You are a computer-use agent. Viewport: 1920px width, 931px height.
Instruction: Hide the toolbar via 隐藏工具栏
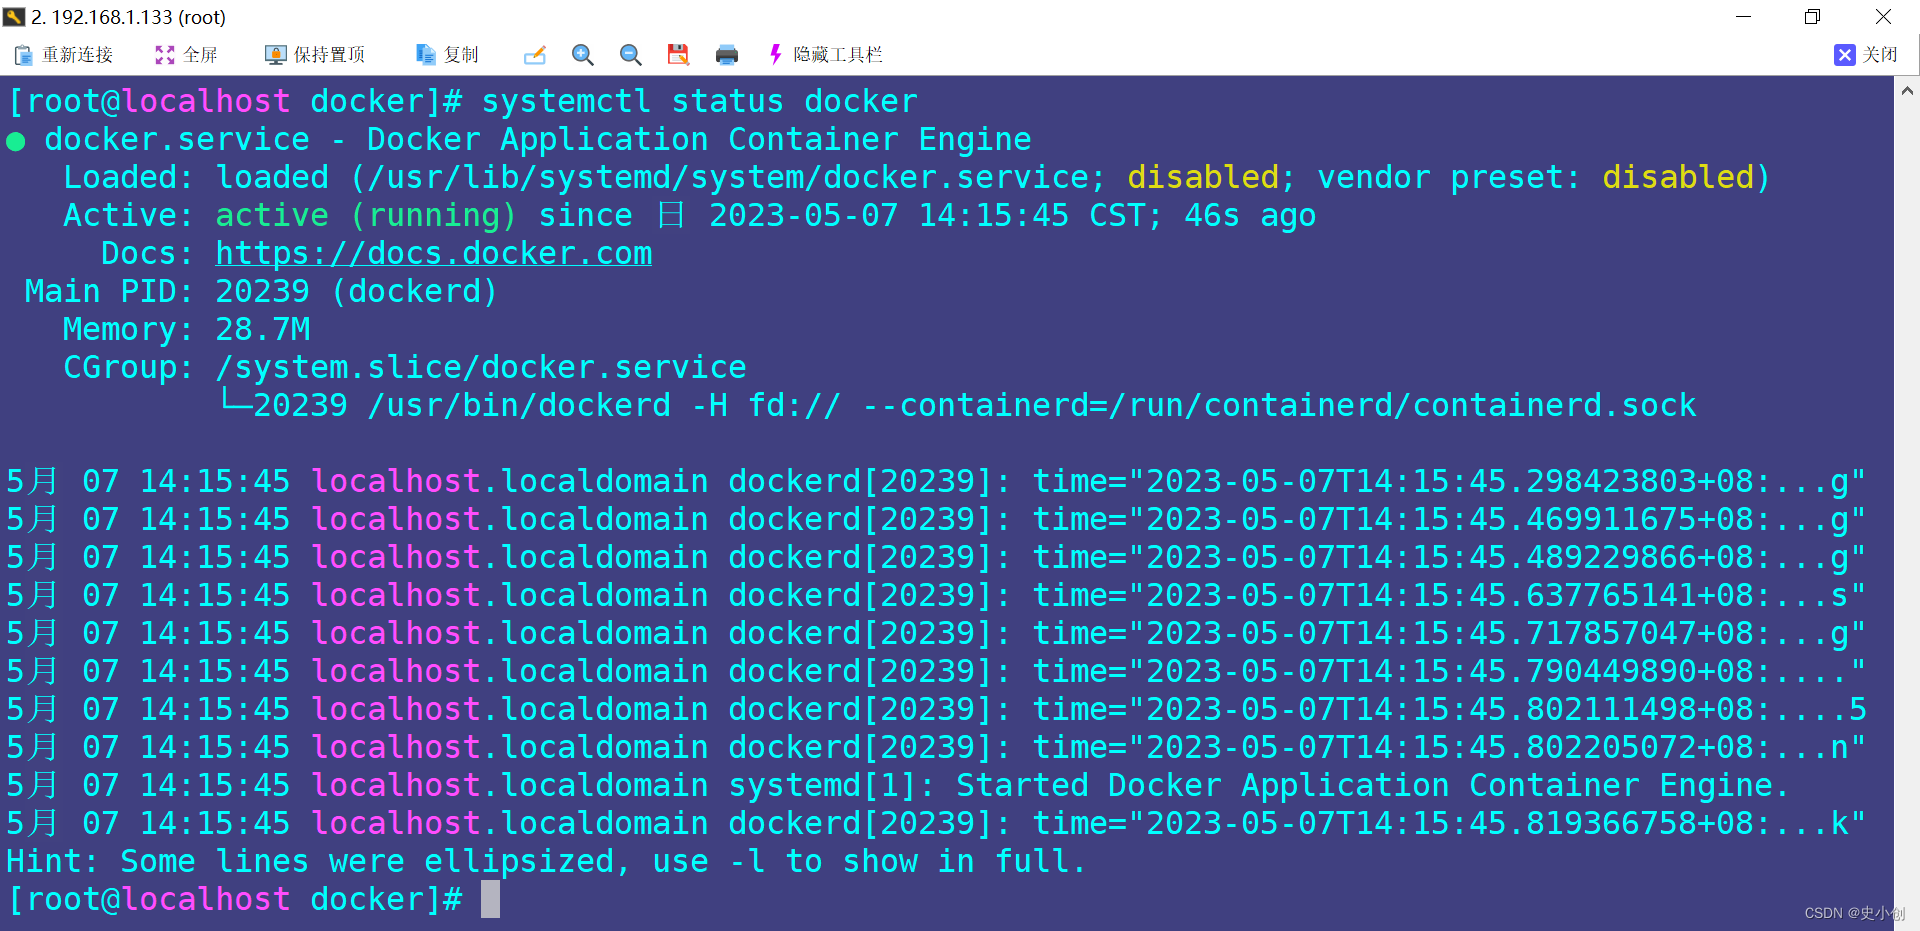[x=826, y=55]
